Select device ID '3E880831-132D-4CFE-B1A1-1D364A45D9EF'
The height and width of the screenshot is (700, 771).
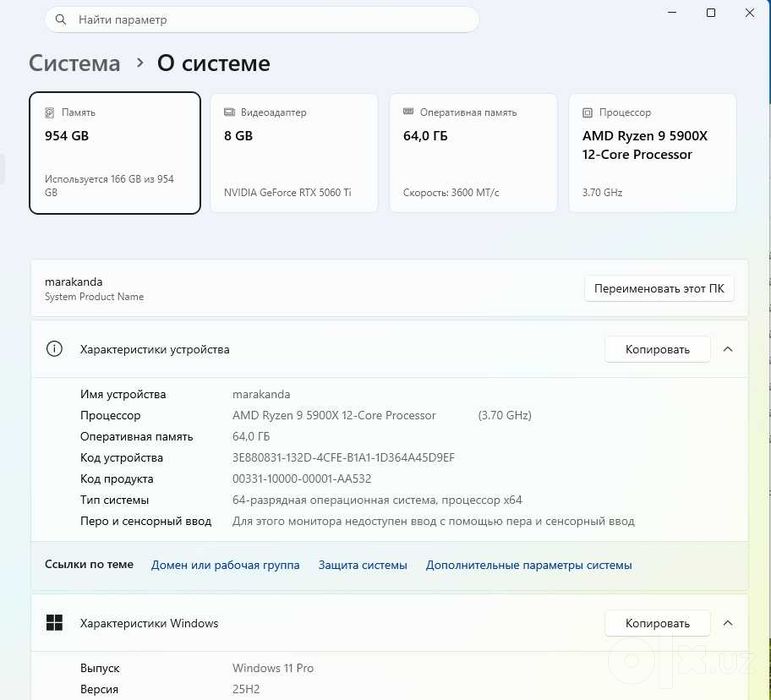pyautogui.click(x=343, y=458)
